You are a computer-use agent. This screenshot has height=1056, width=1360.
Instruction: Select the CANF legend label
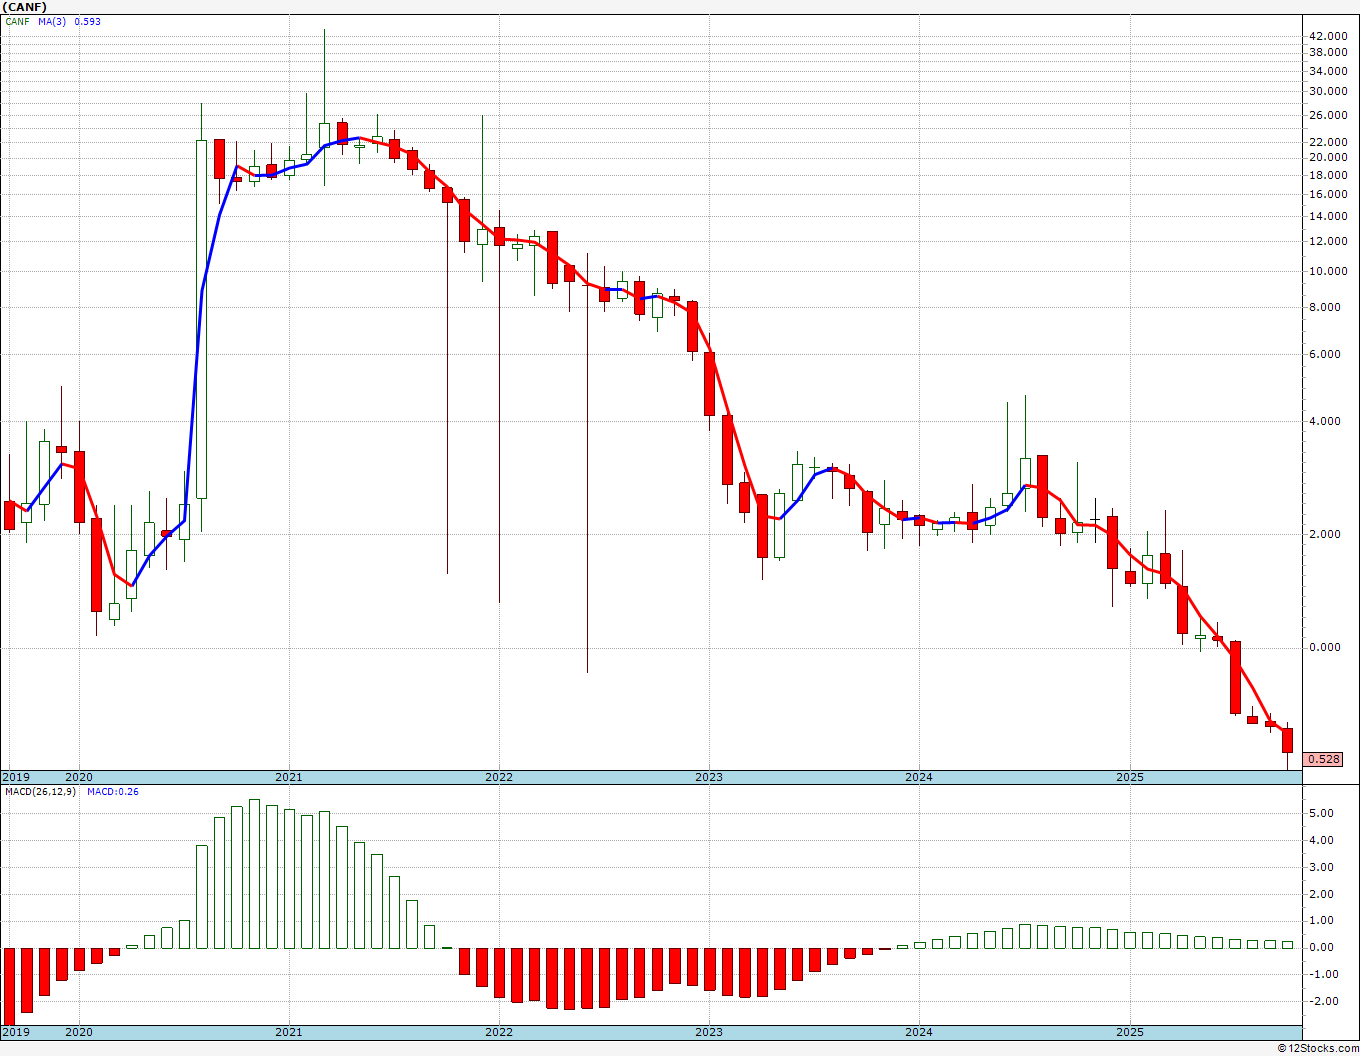tap(17, 22)
